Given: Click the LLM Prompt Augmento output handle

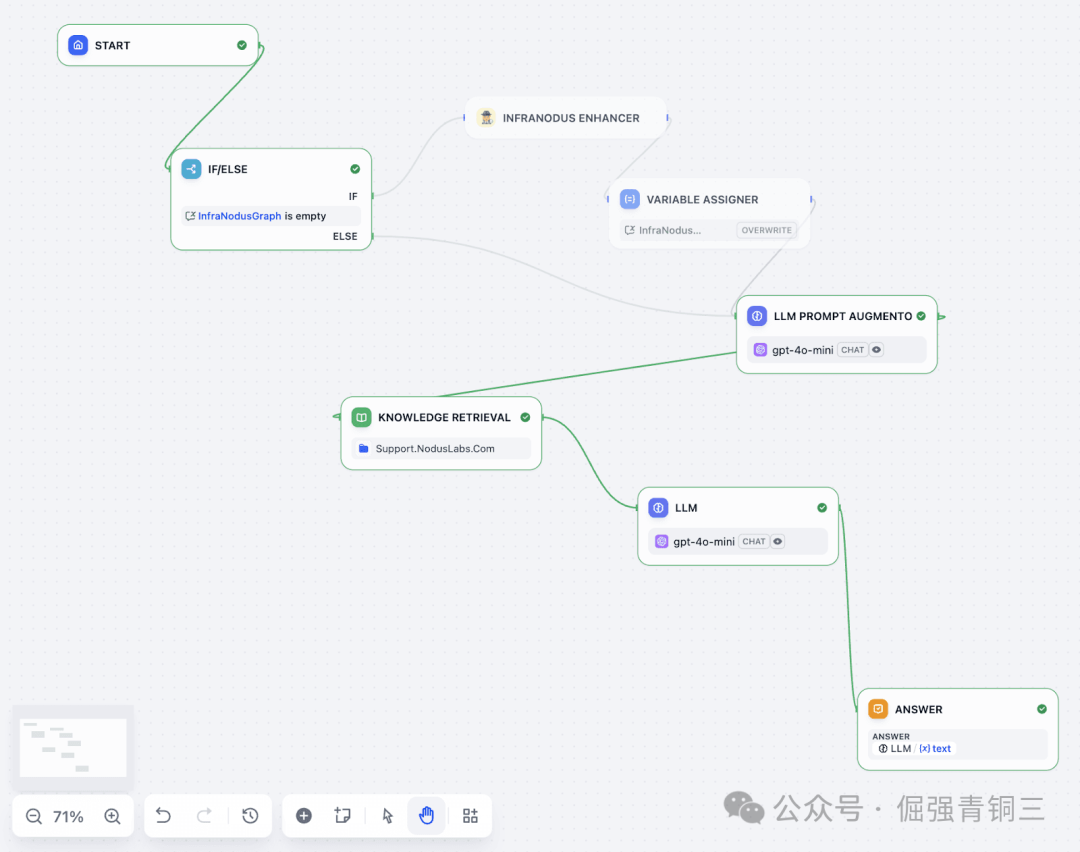Looking at the screenshot, I should coord(939,316).
